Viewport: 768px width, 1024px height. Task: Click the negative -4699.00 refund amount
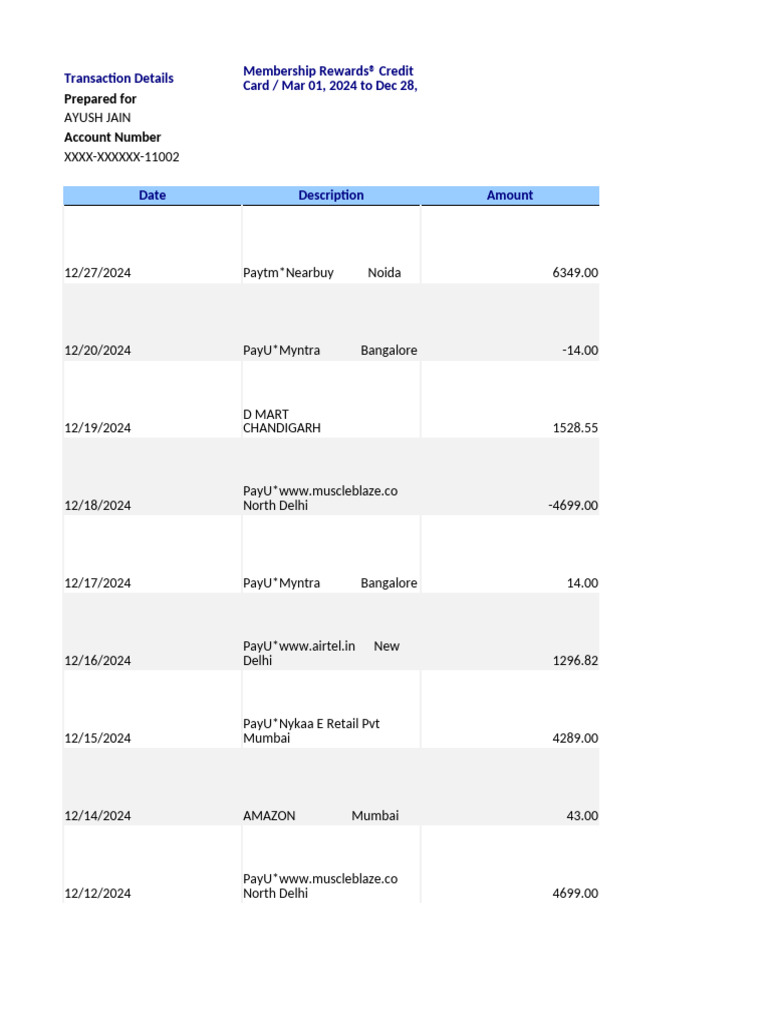573,506
